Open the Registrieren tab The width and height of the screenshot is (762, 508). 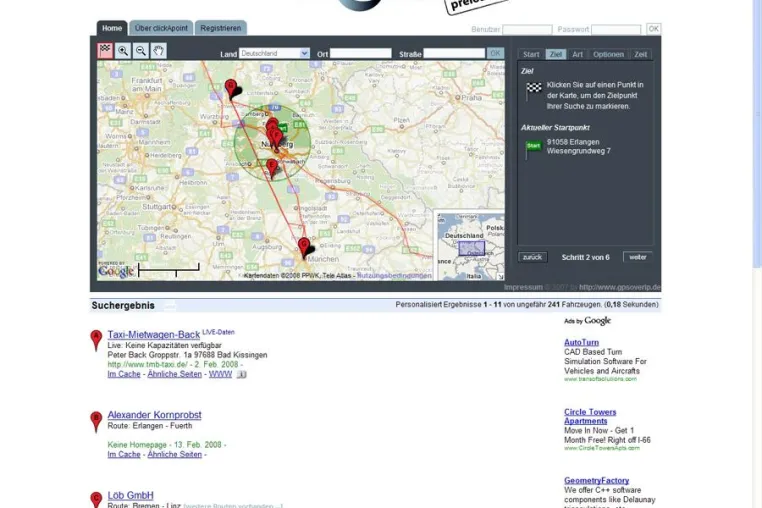[221, 28]
